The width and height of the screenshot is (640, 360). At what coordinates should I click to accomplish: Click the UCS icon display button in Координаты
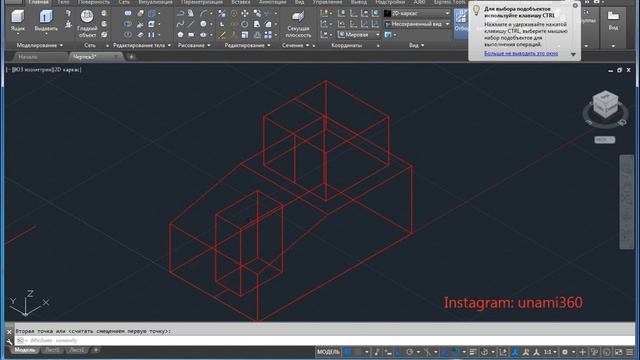[x=324, y=13]
